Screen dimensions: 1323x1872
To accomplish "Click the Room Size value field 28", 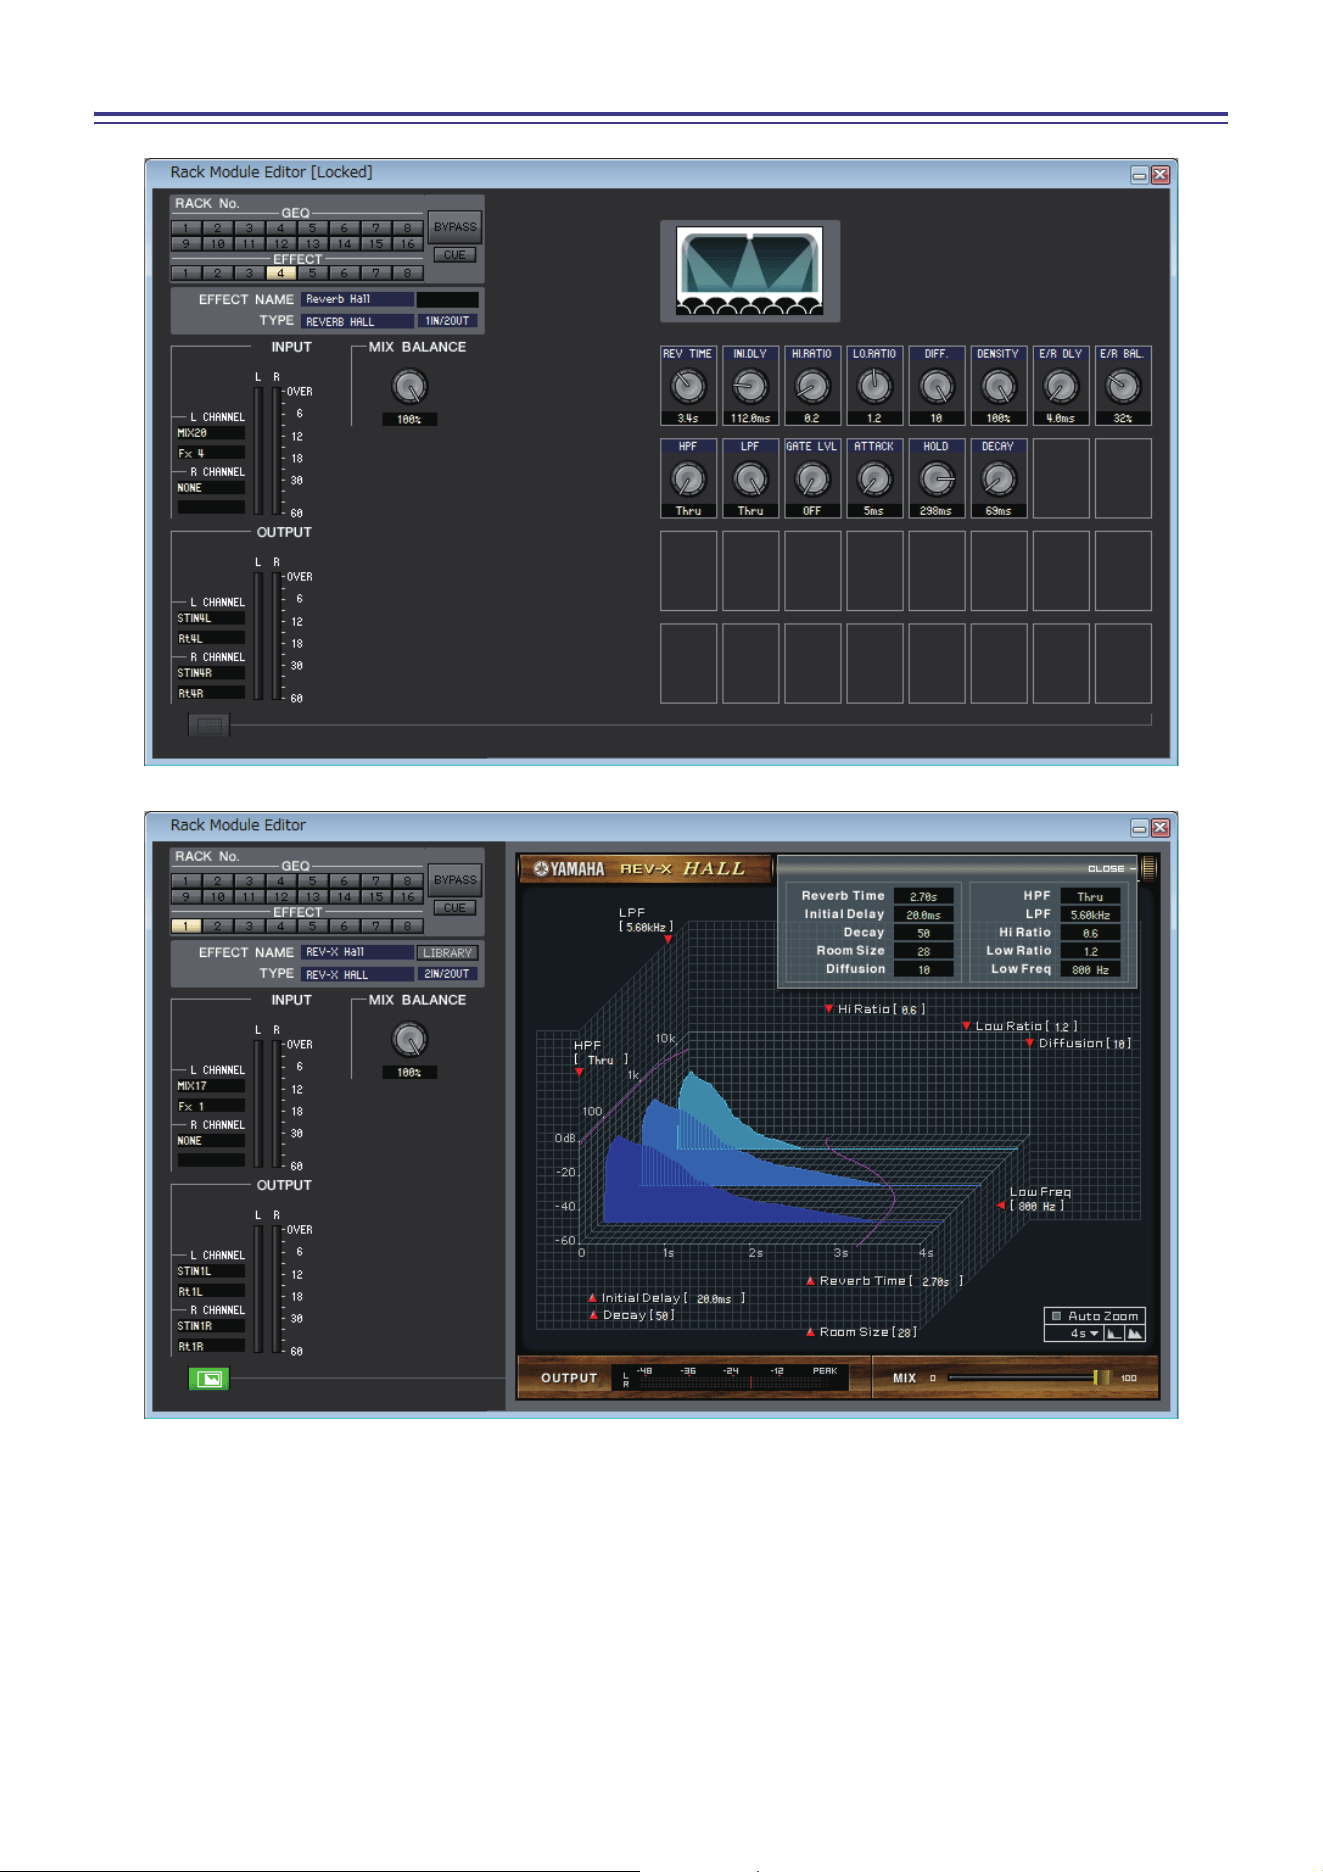I will (x=923, y=952).
